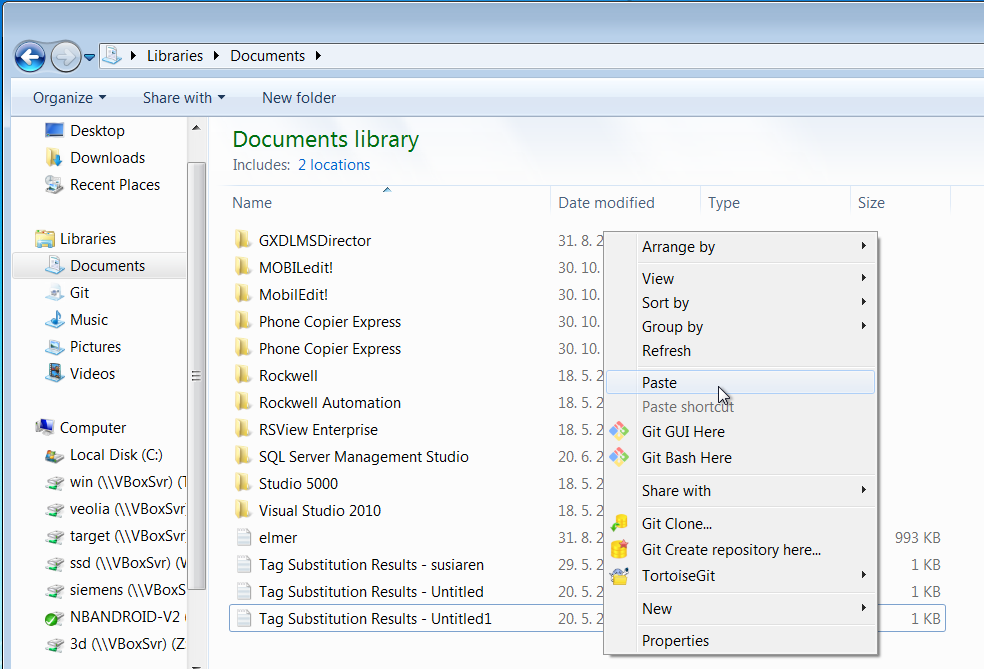This screenshot has height=669, width=984.
Task: Select Refresh in the context menu
Action: (666, 351)
